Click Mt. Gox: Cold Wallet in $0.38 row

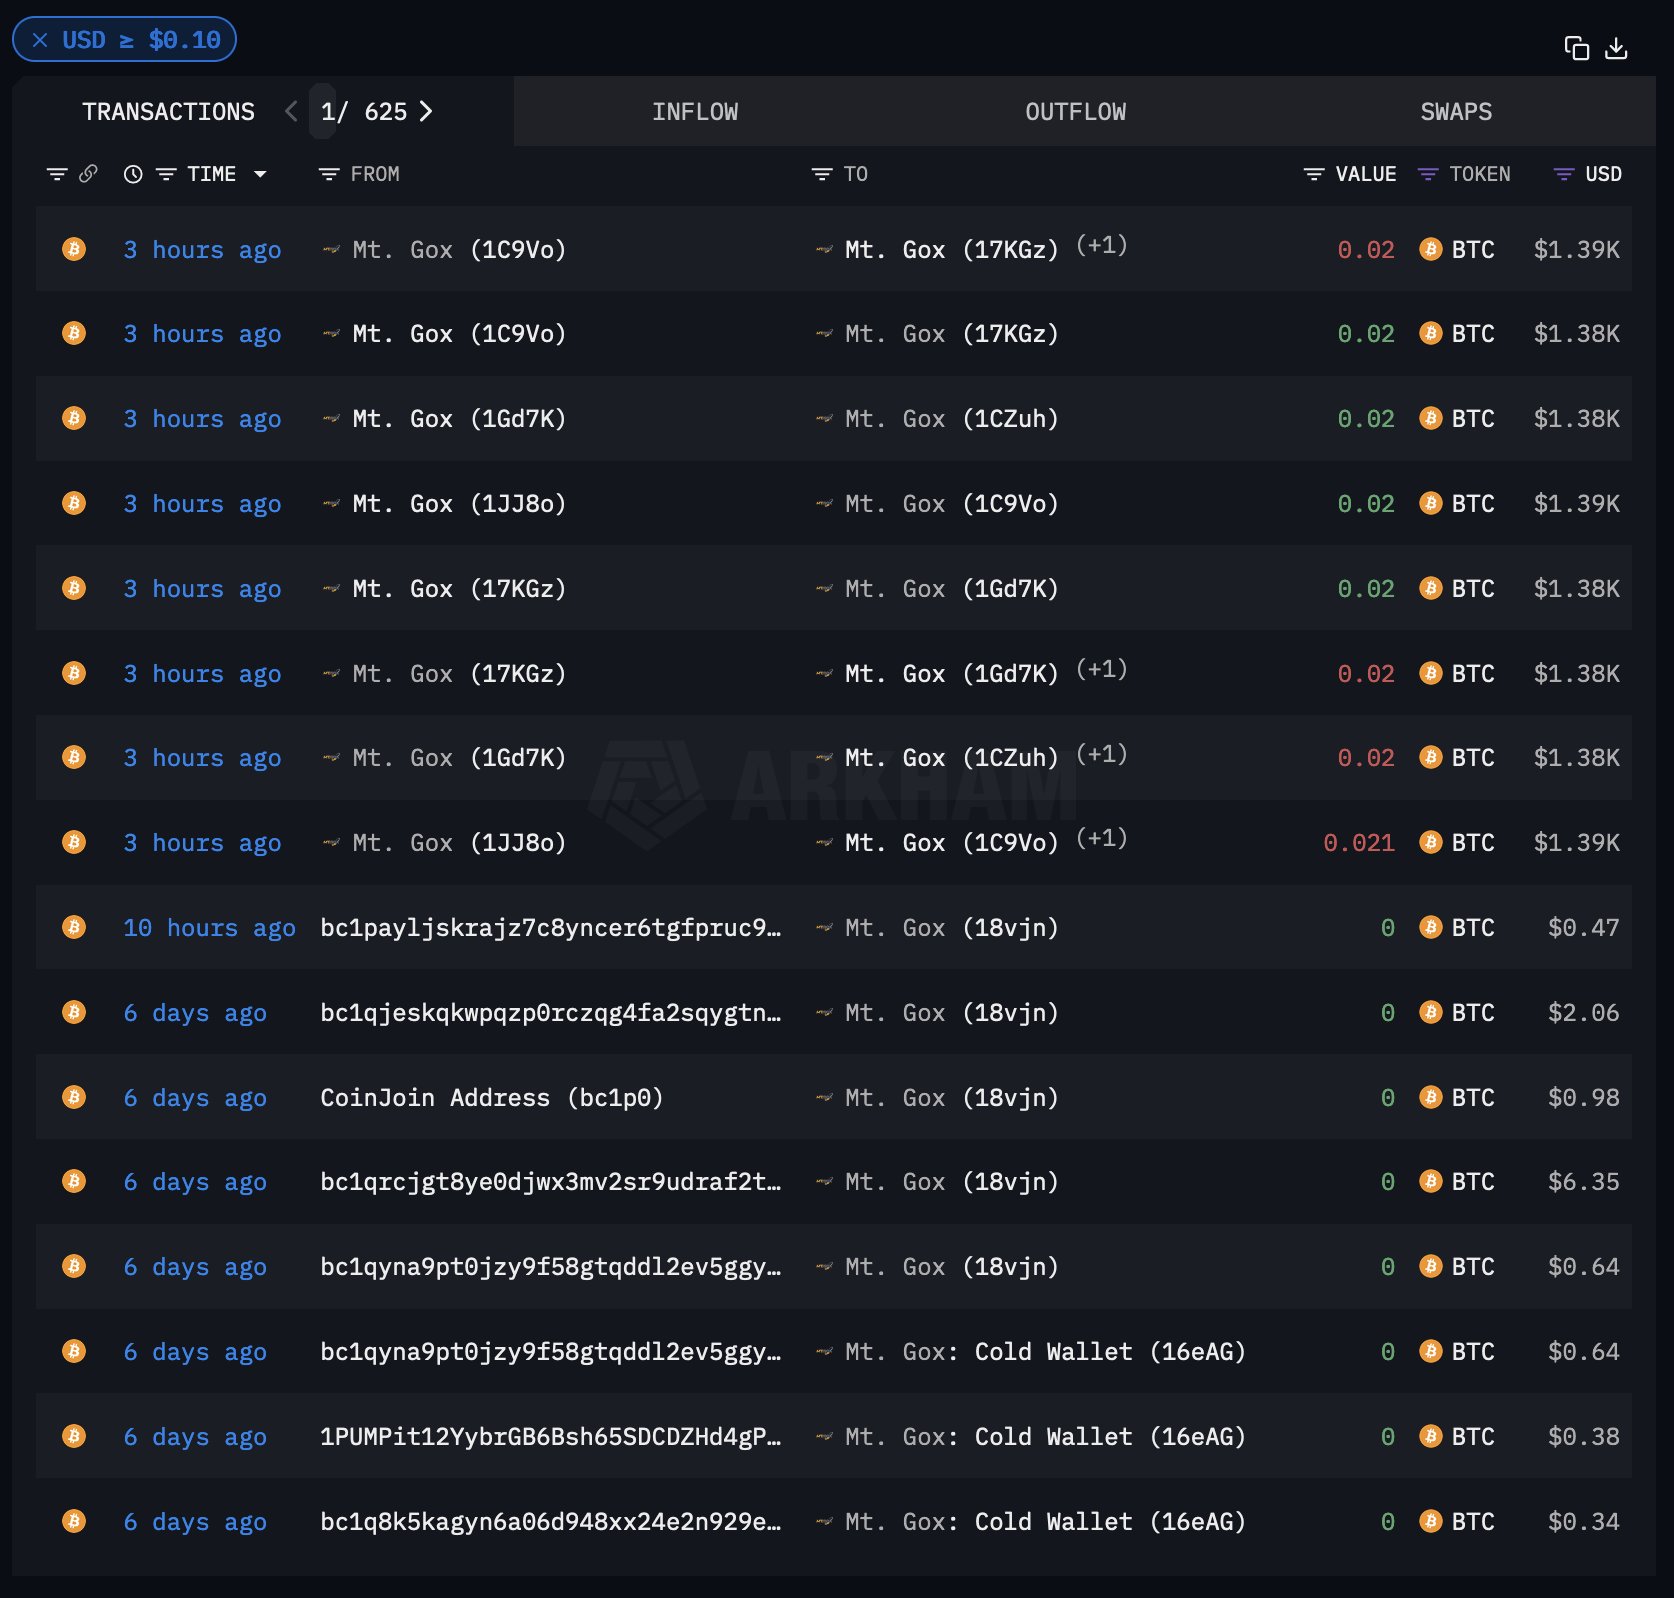pos(1045,1437)
